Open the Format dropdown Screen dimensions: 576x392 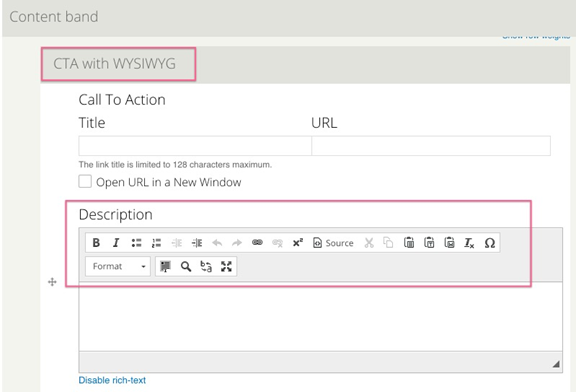pyautogui.click(x=118, y=266)
